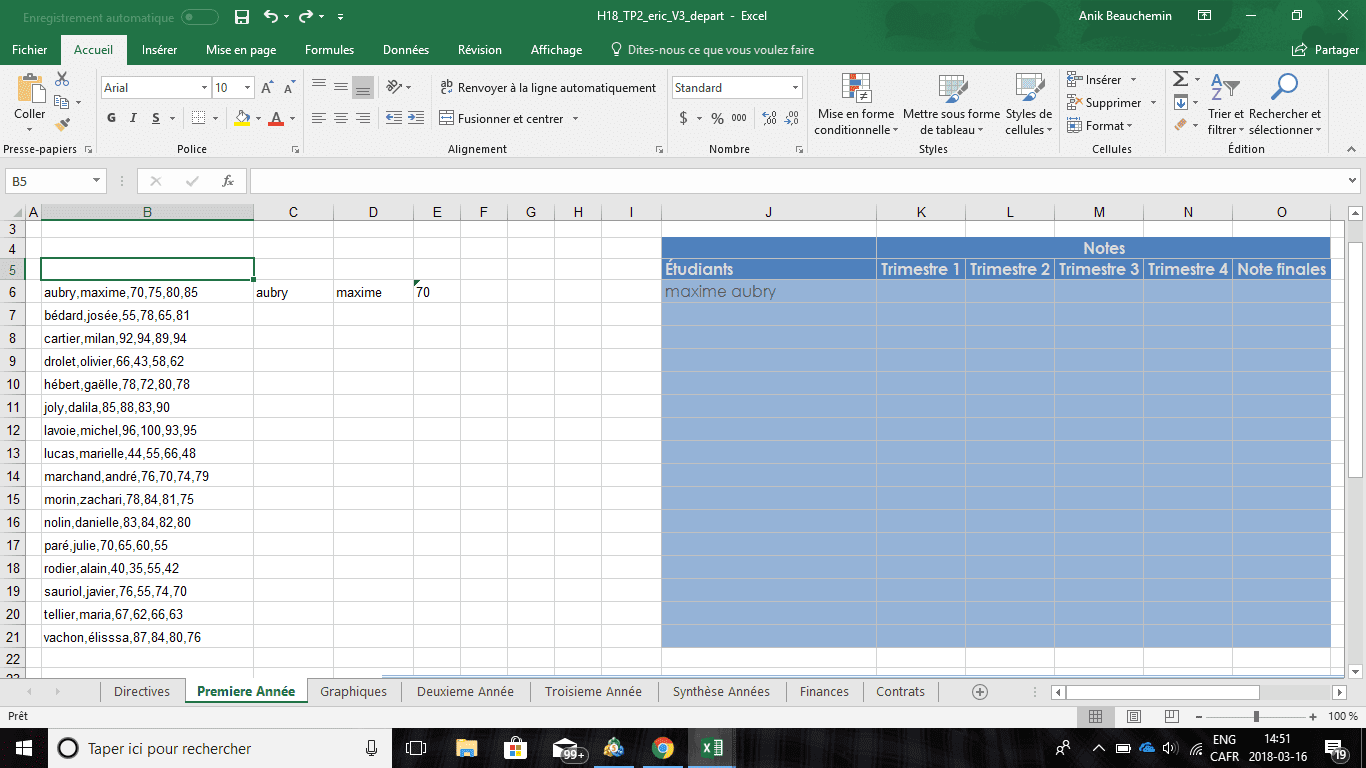Viewport: 1366px width, 768px height.
Task: Expand the Name Box dropdown arrow
Action: click(x=97, y=181)
